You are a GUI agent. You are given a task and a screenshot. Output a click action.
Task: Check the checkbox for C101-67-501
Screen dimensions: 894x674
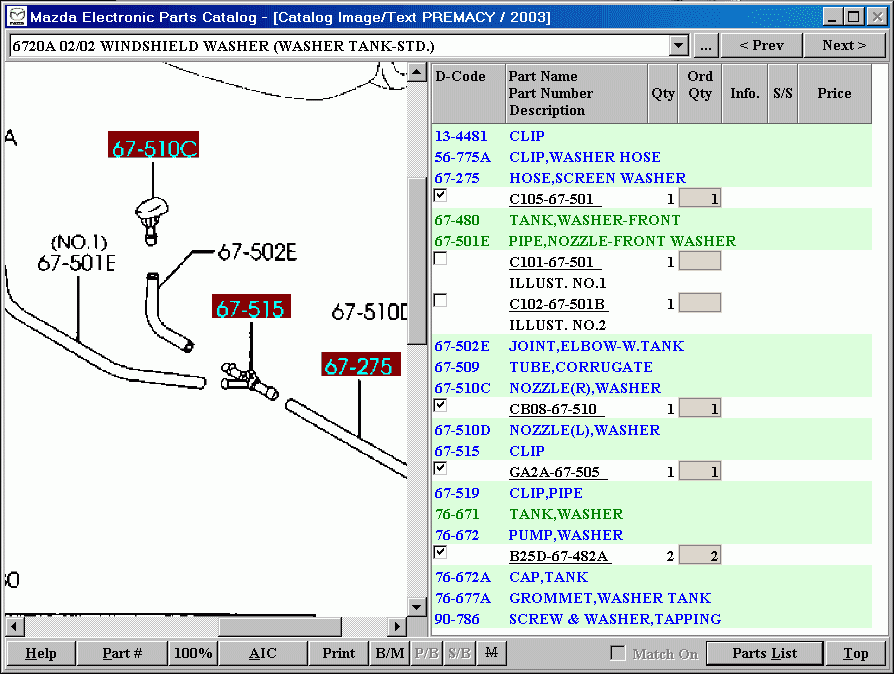(438, 258)
